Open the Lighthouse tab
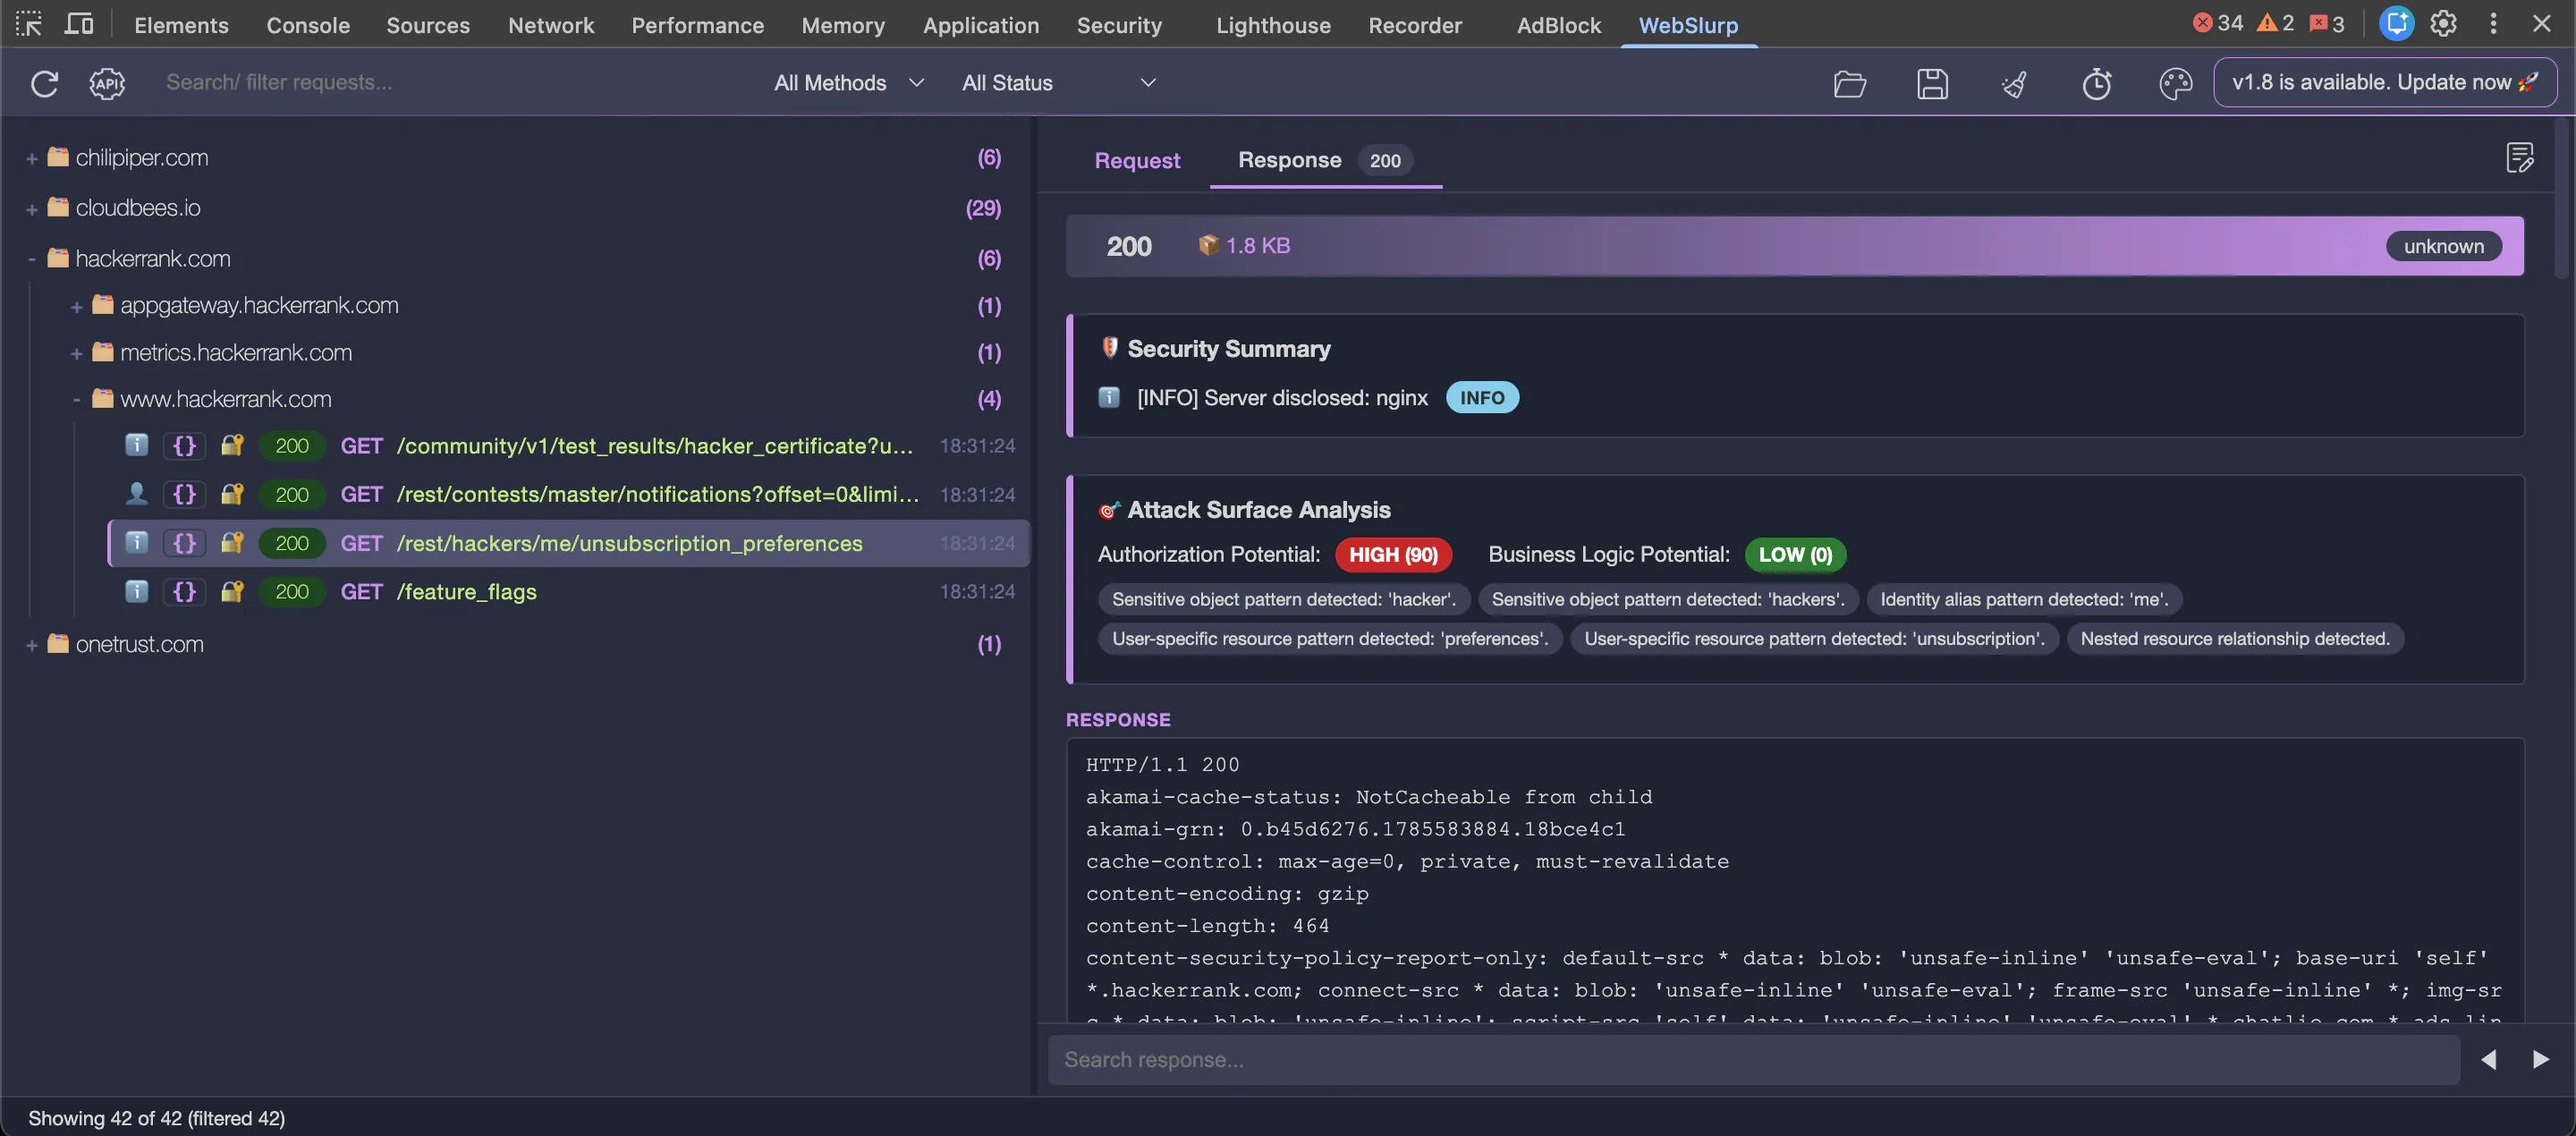The width and height of the screenshot is (2576, 1136). [1273, 25]
